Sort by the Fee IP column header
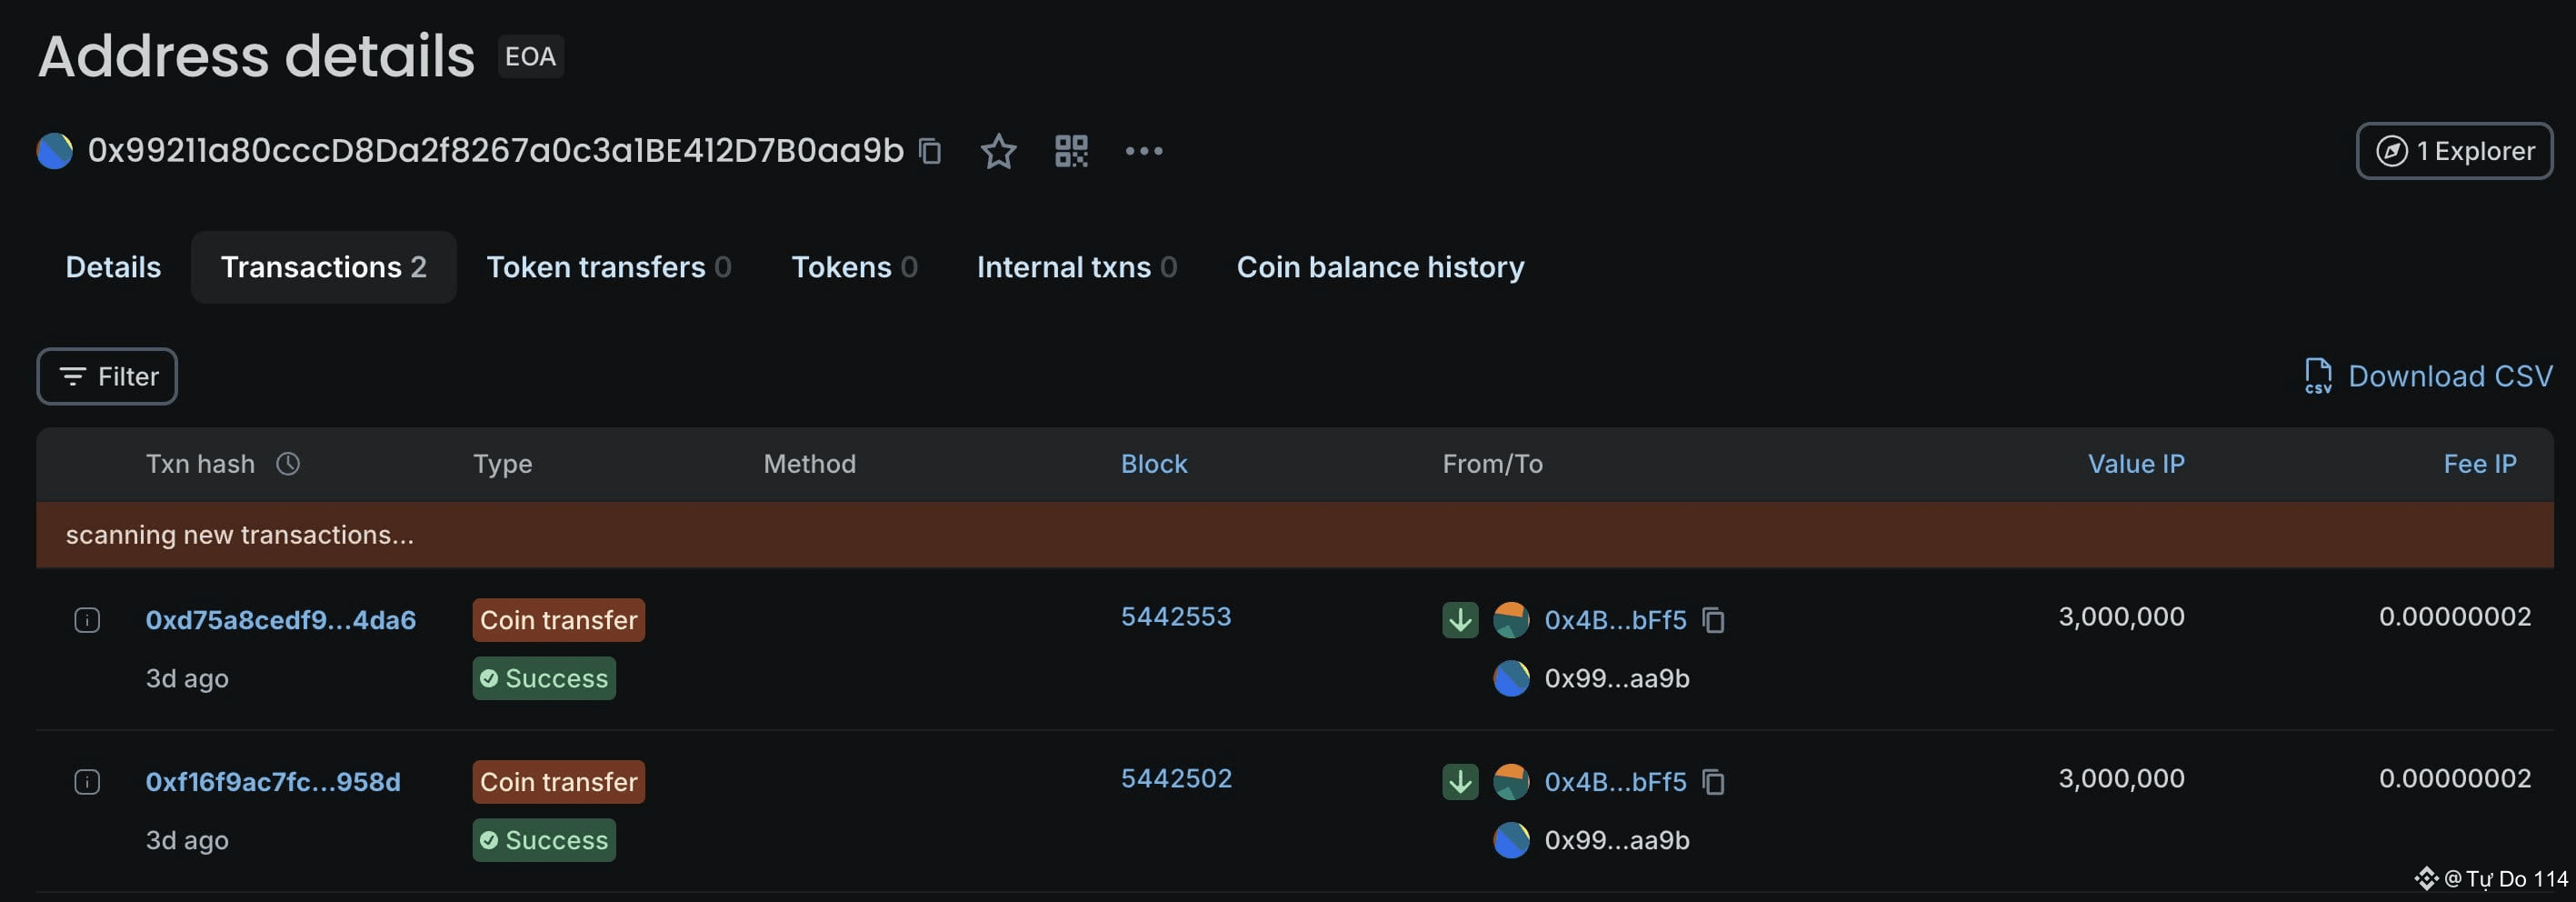Screen dimensions: 2576x902 click(x=2479, y=464)
